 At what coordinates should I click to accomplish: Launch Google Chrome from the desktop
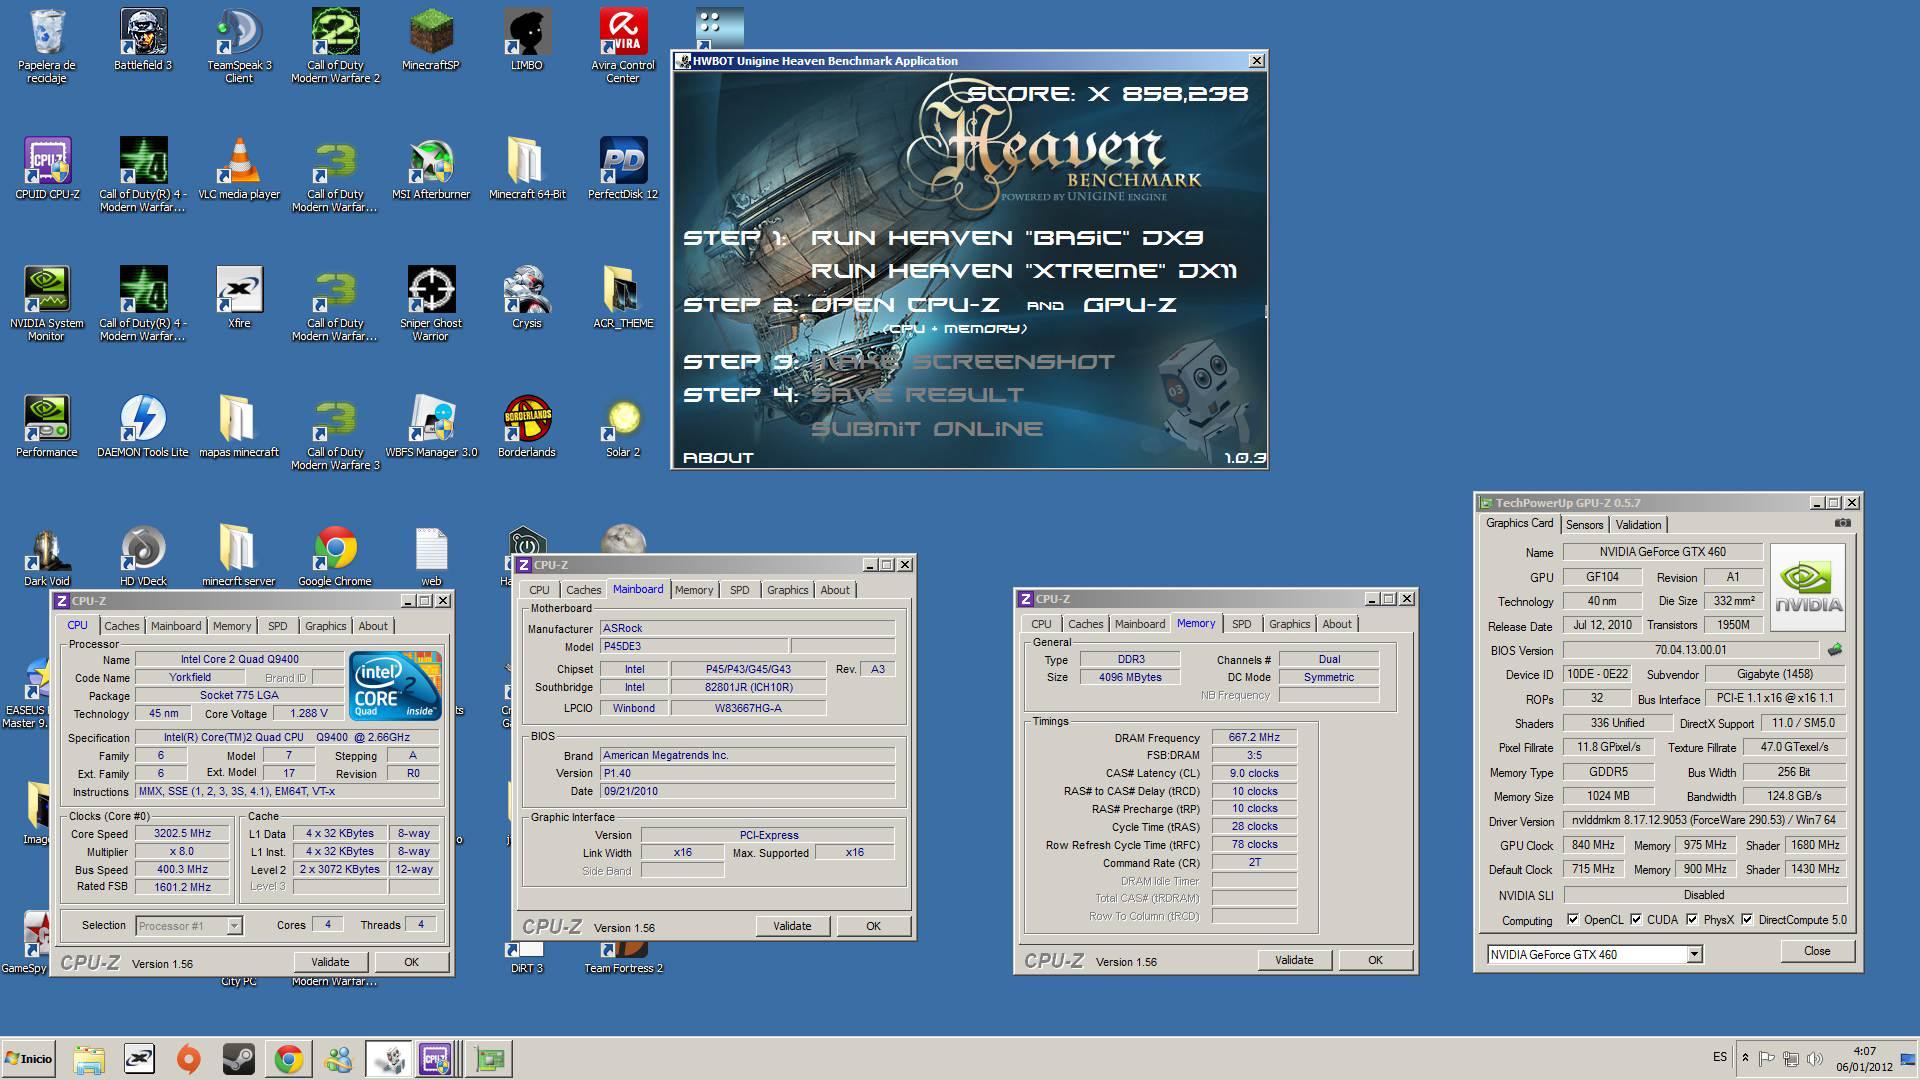(335, 555)
